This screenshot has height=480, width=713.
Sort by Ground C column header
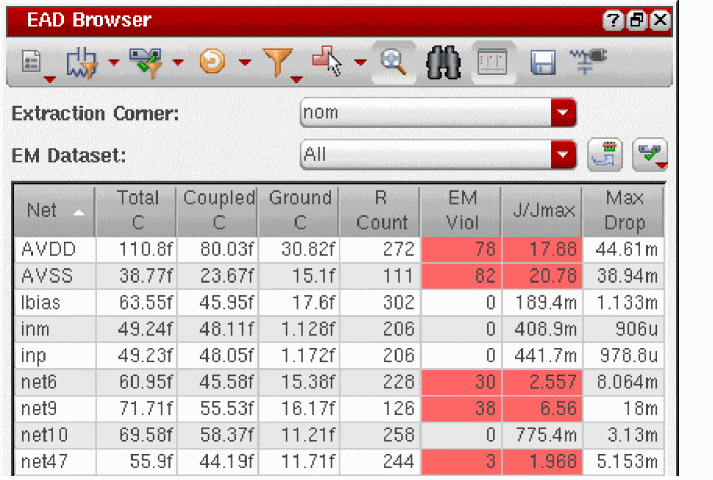298,211
